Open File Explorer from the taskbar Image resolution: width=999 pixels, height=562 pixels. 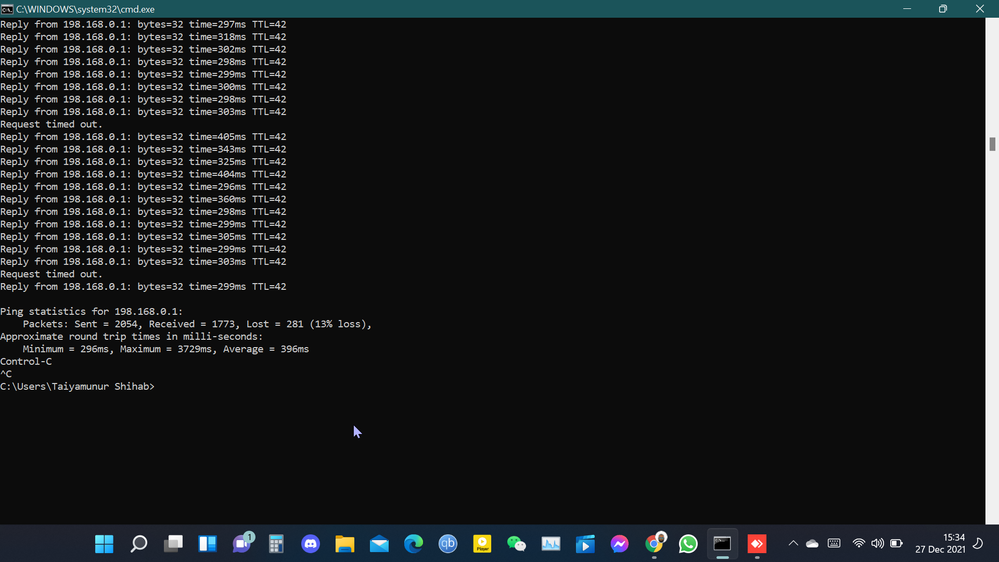345,544
